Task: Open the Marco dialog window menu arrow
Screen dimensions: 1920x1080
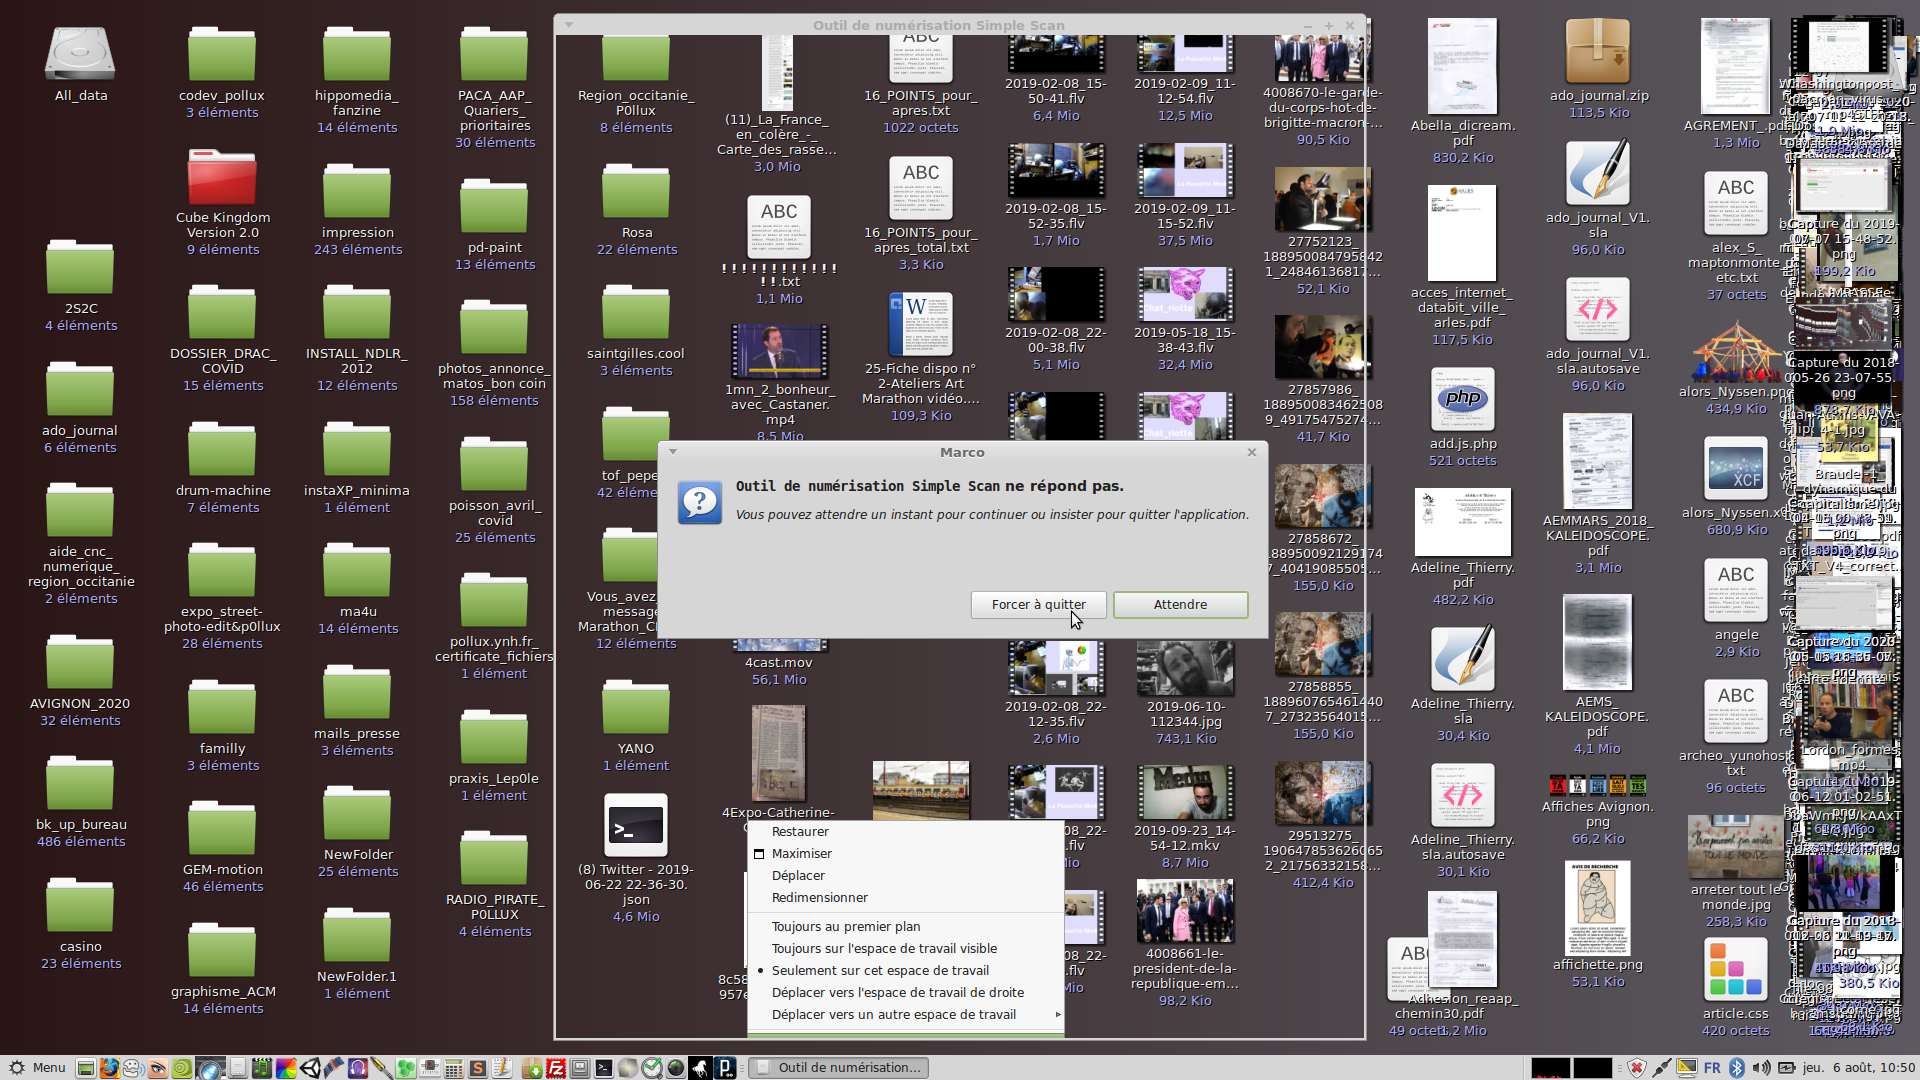Action: click(673, 452)
